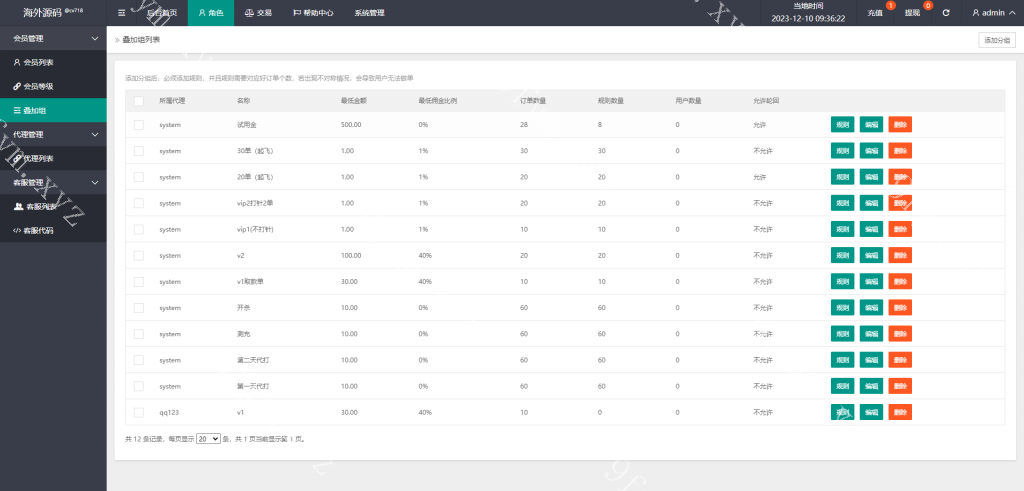Click 编辑 for the qq123 row
The image size is (1024, 491).
point(871,412)
